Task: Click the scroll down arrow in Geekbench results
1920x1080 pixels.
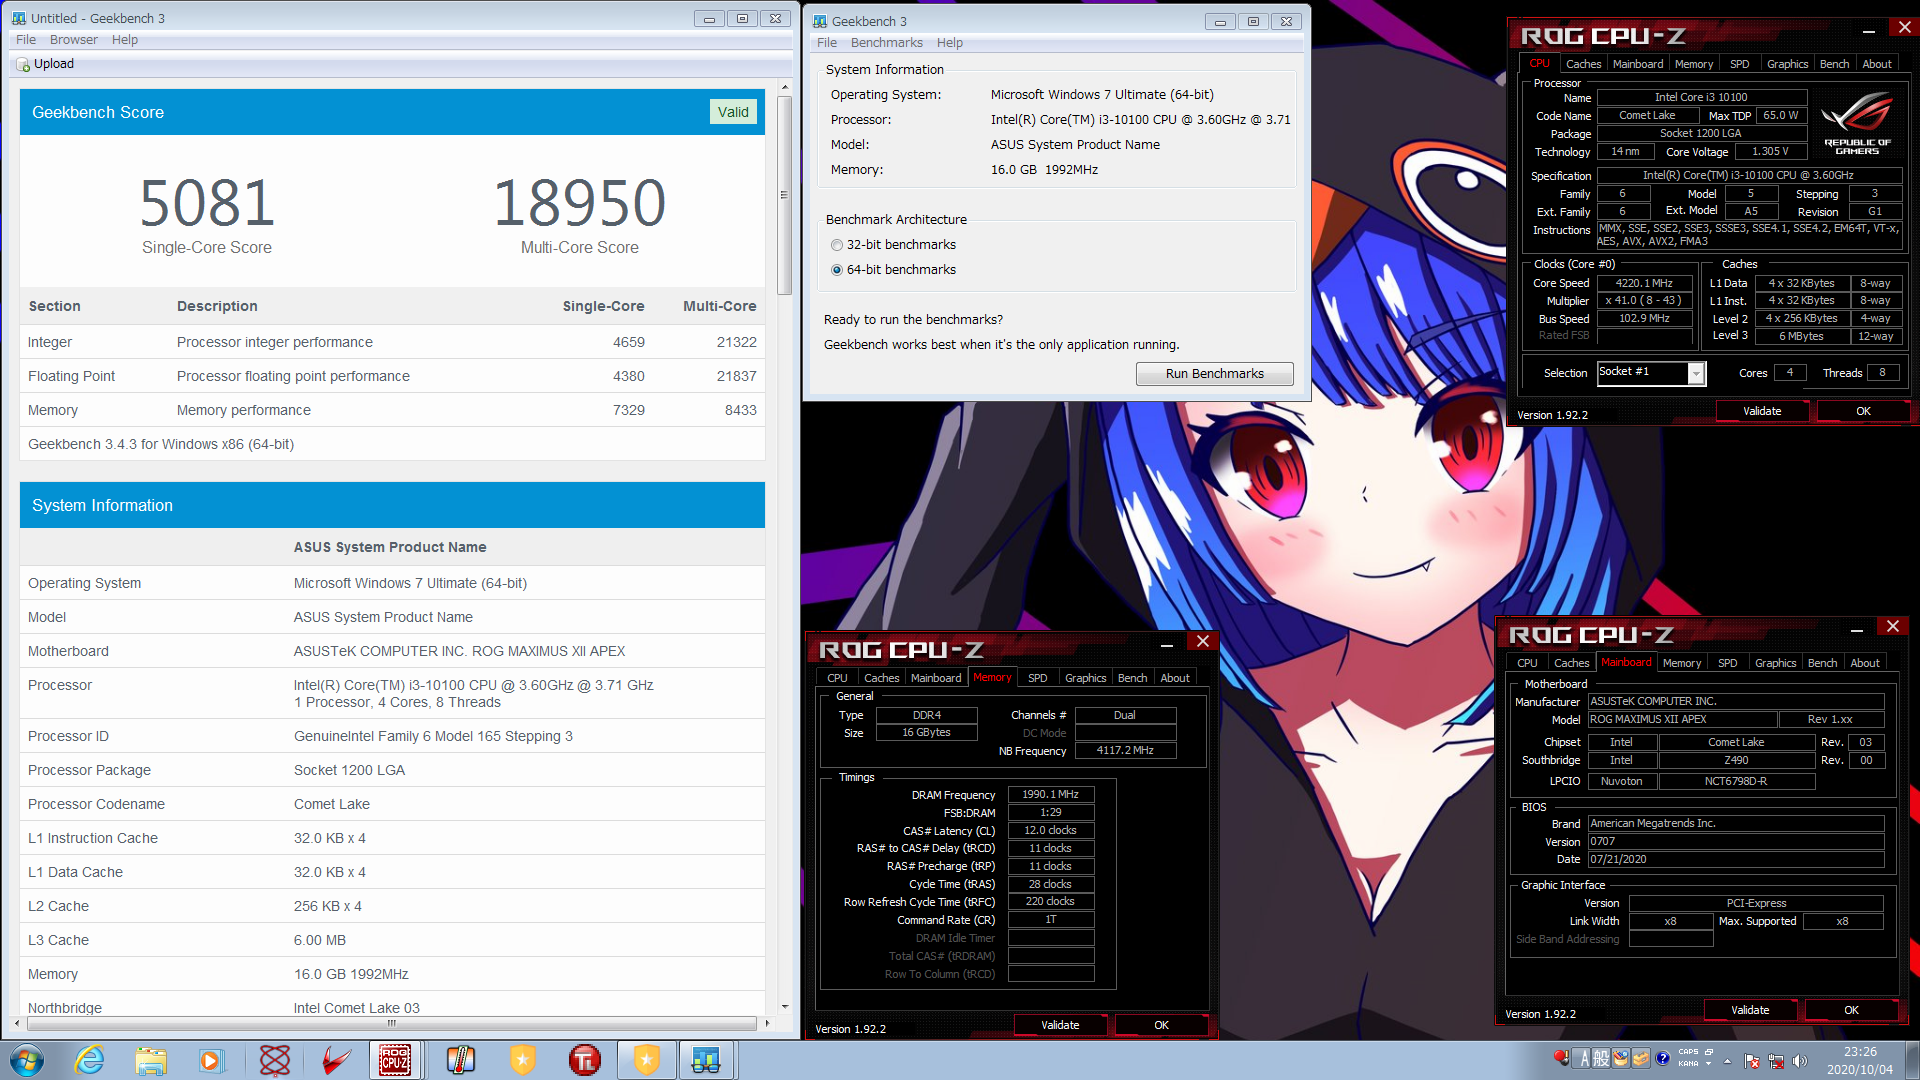Action: point(785,1007)
